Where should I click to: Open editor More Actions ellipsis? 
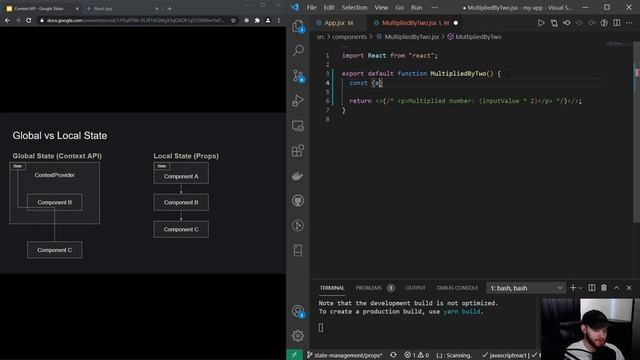(629, 23)
